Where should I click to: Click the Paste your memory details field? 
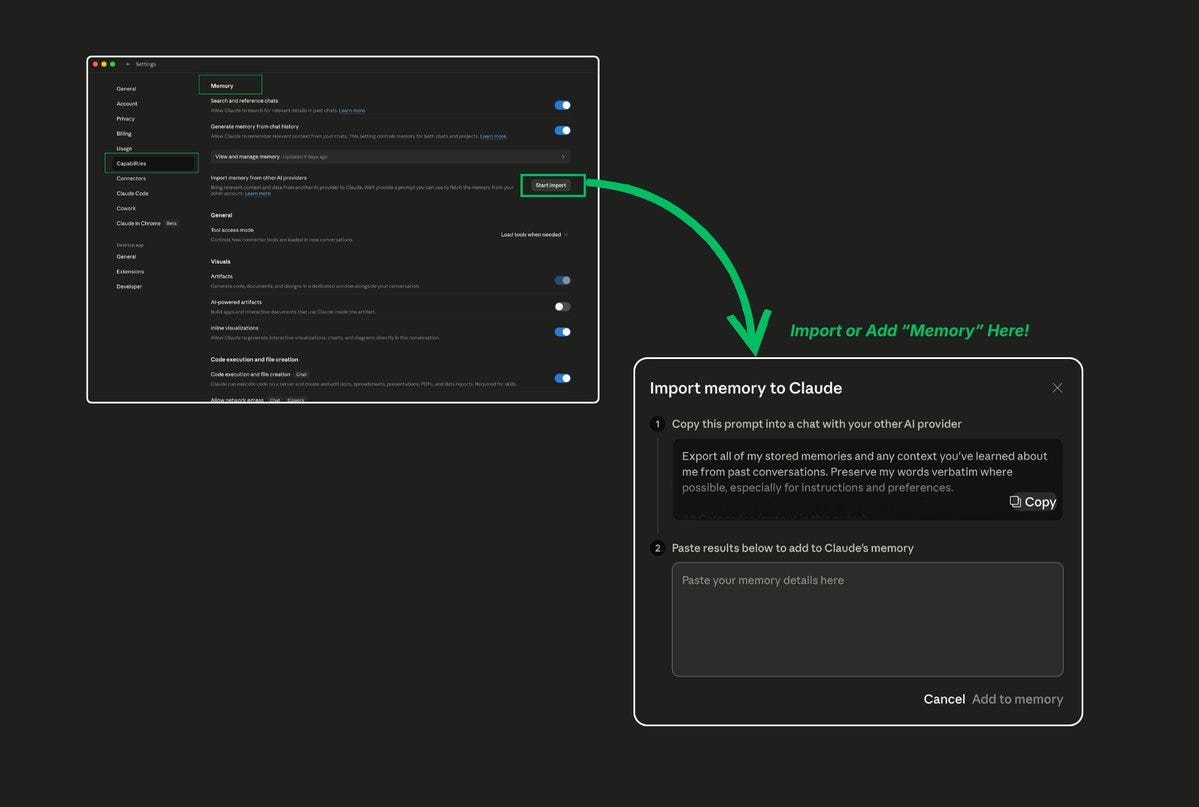867,620
